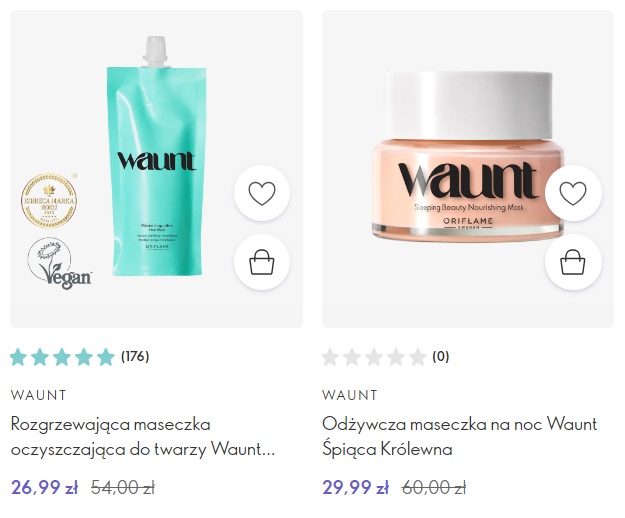Open Rozgrzewająca maseczka oczyszczająca product link

[143, 437]
